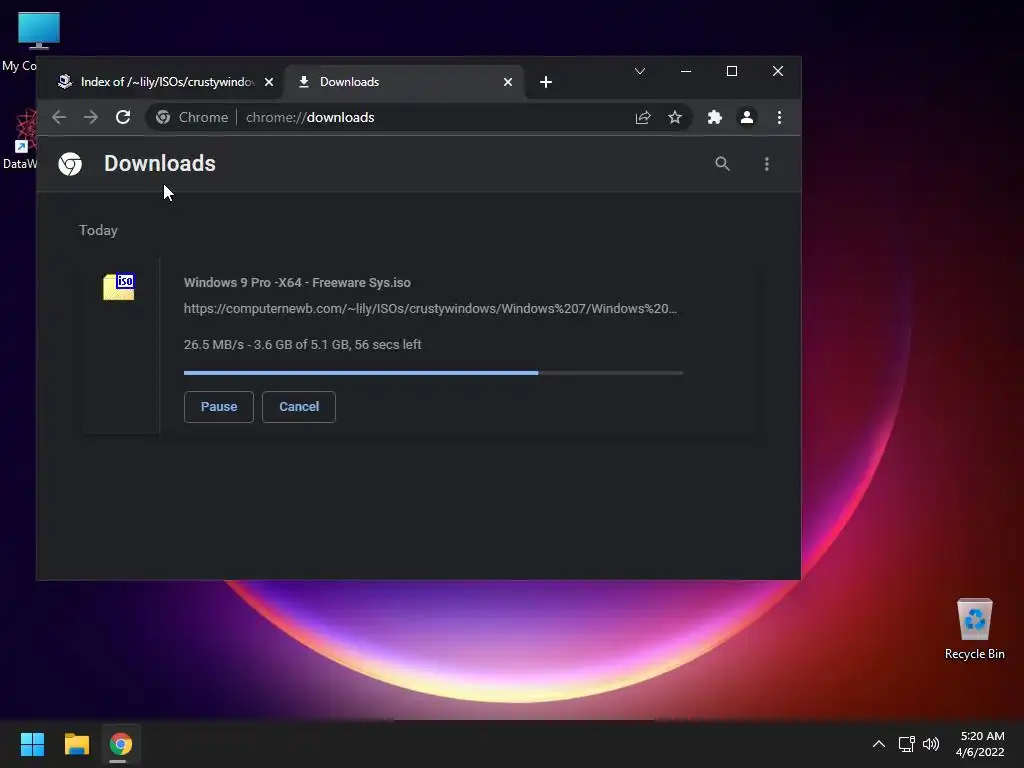The height and width of the screenshot is (768, 1024).
Task: Open the Chrome three-dot browser menu
Action: pyautogui.click(x=779, y=118)
